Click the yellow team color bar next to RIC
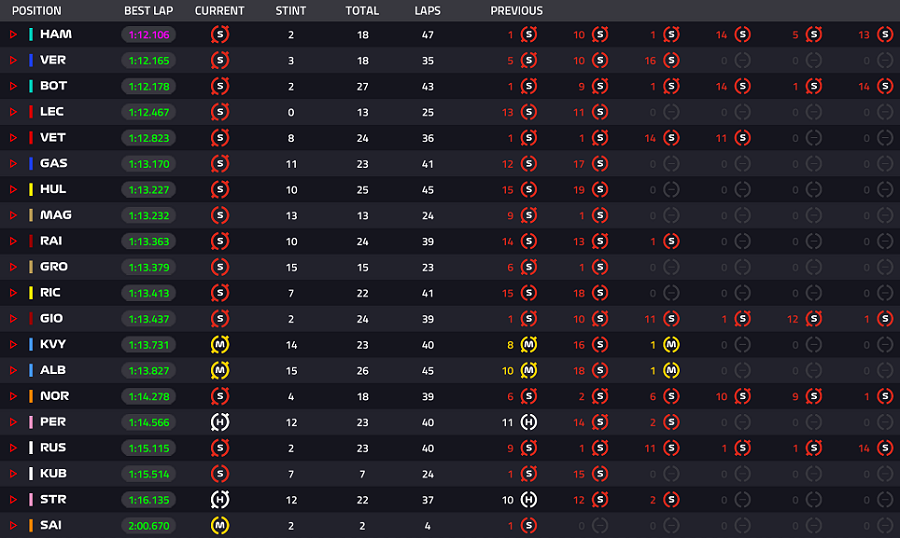The height and width of the screenshot is (538, 900). coord(31,293)
